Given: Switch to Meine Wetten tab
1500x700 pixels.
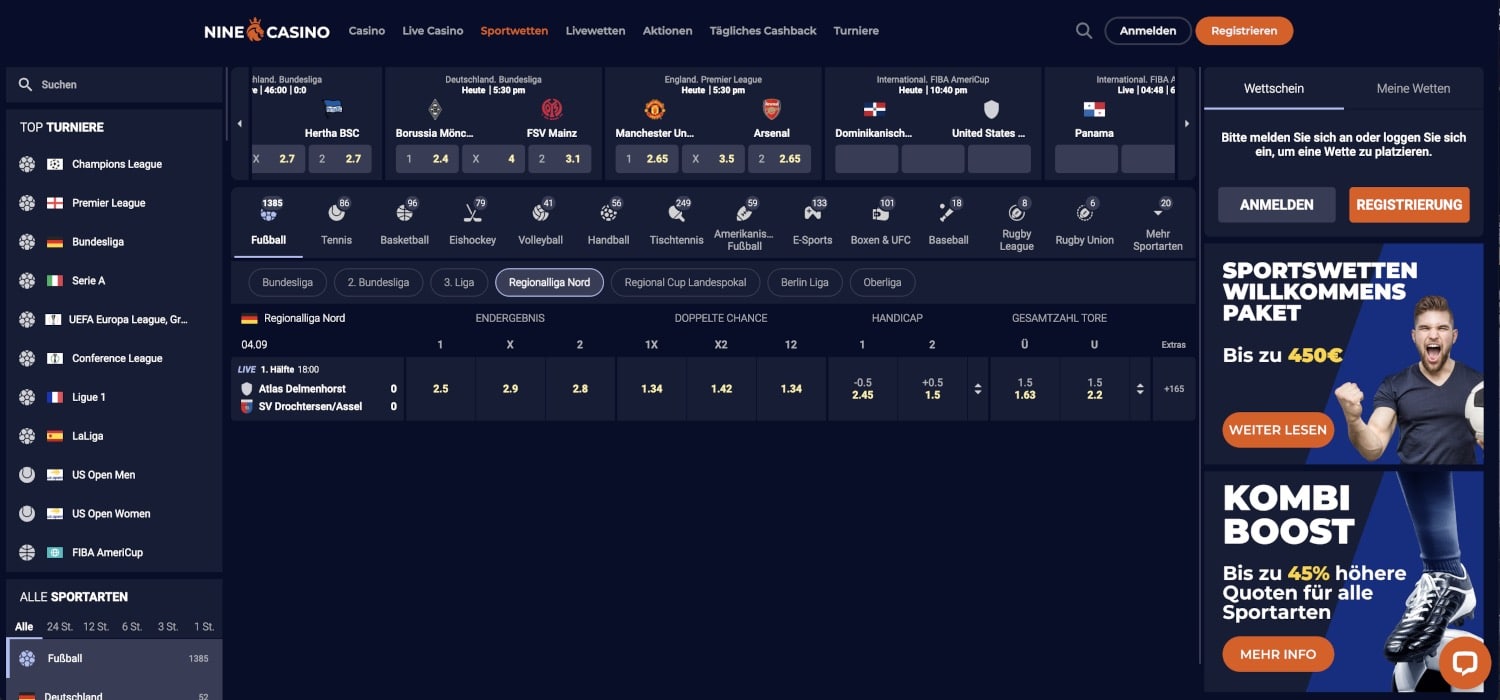Looking at the screenshot, I should pyautogui.click(x=1413, y=88).
